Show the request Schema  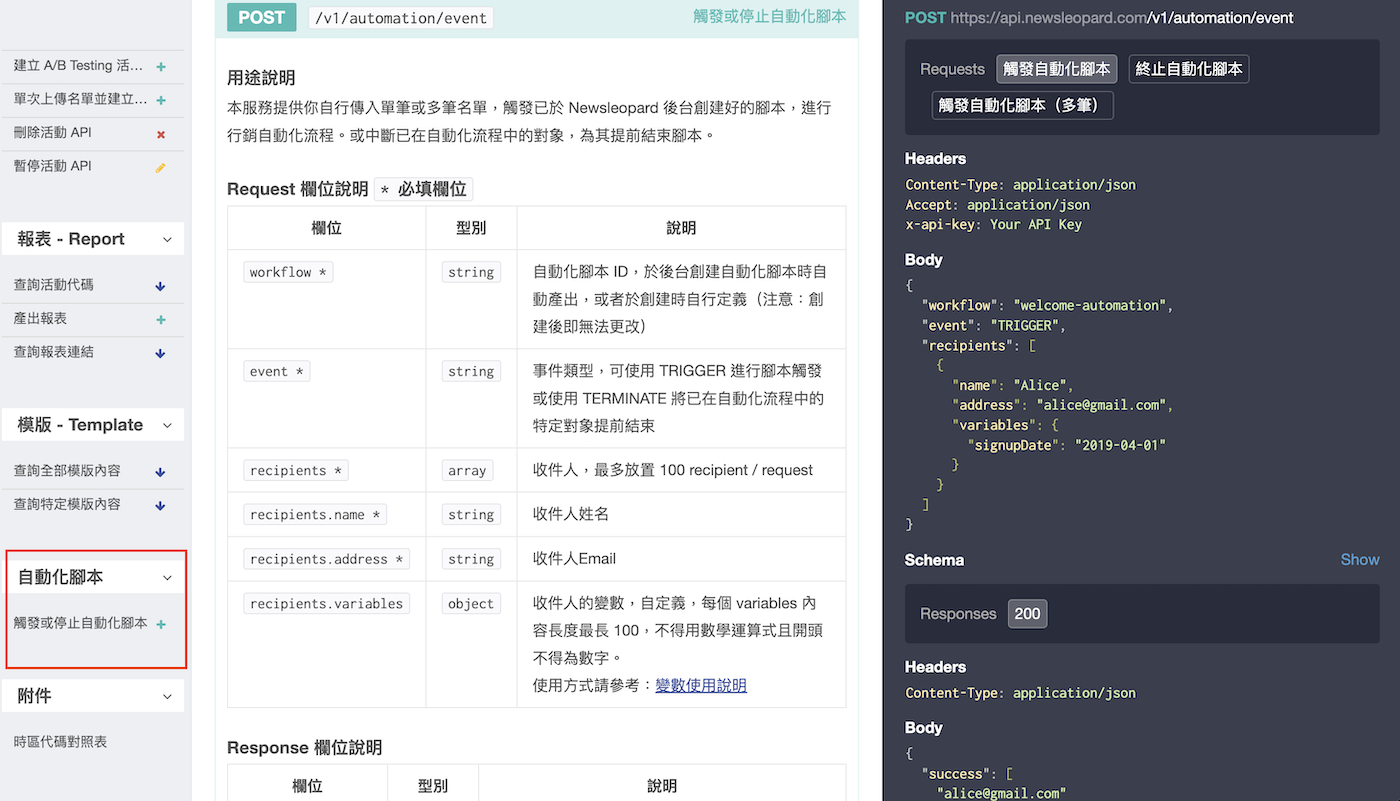(x=1360, y=560)
